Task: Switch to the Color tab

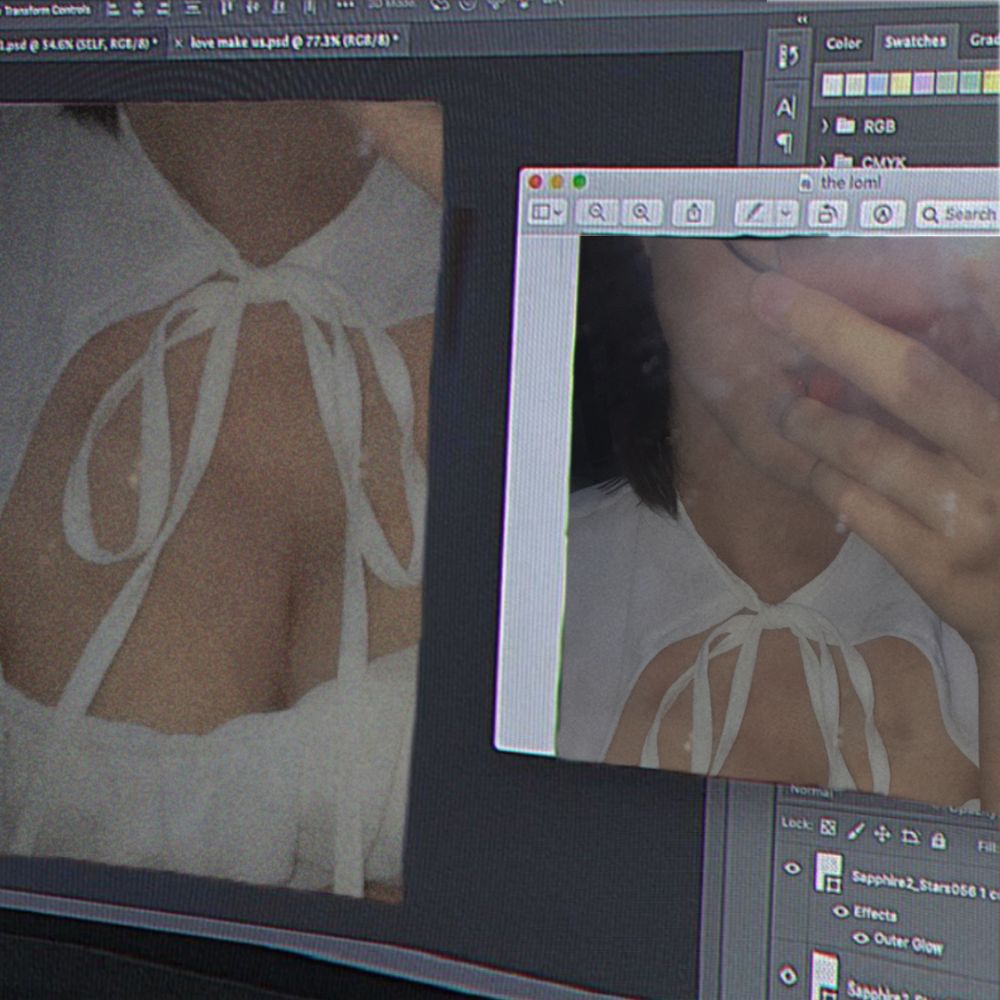Action: point(843,43)
